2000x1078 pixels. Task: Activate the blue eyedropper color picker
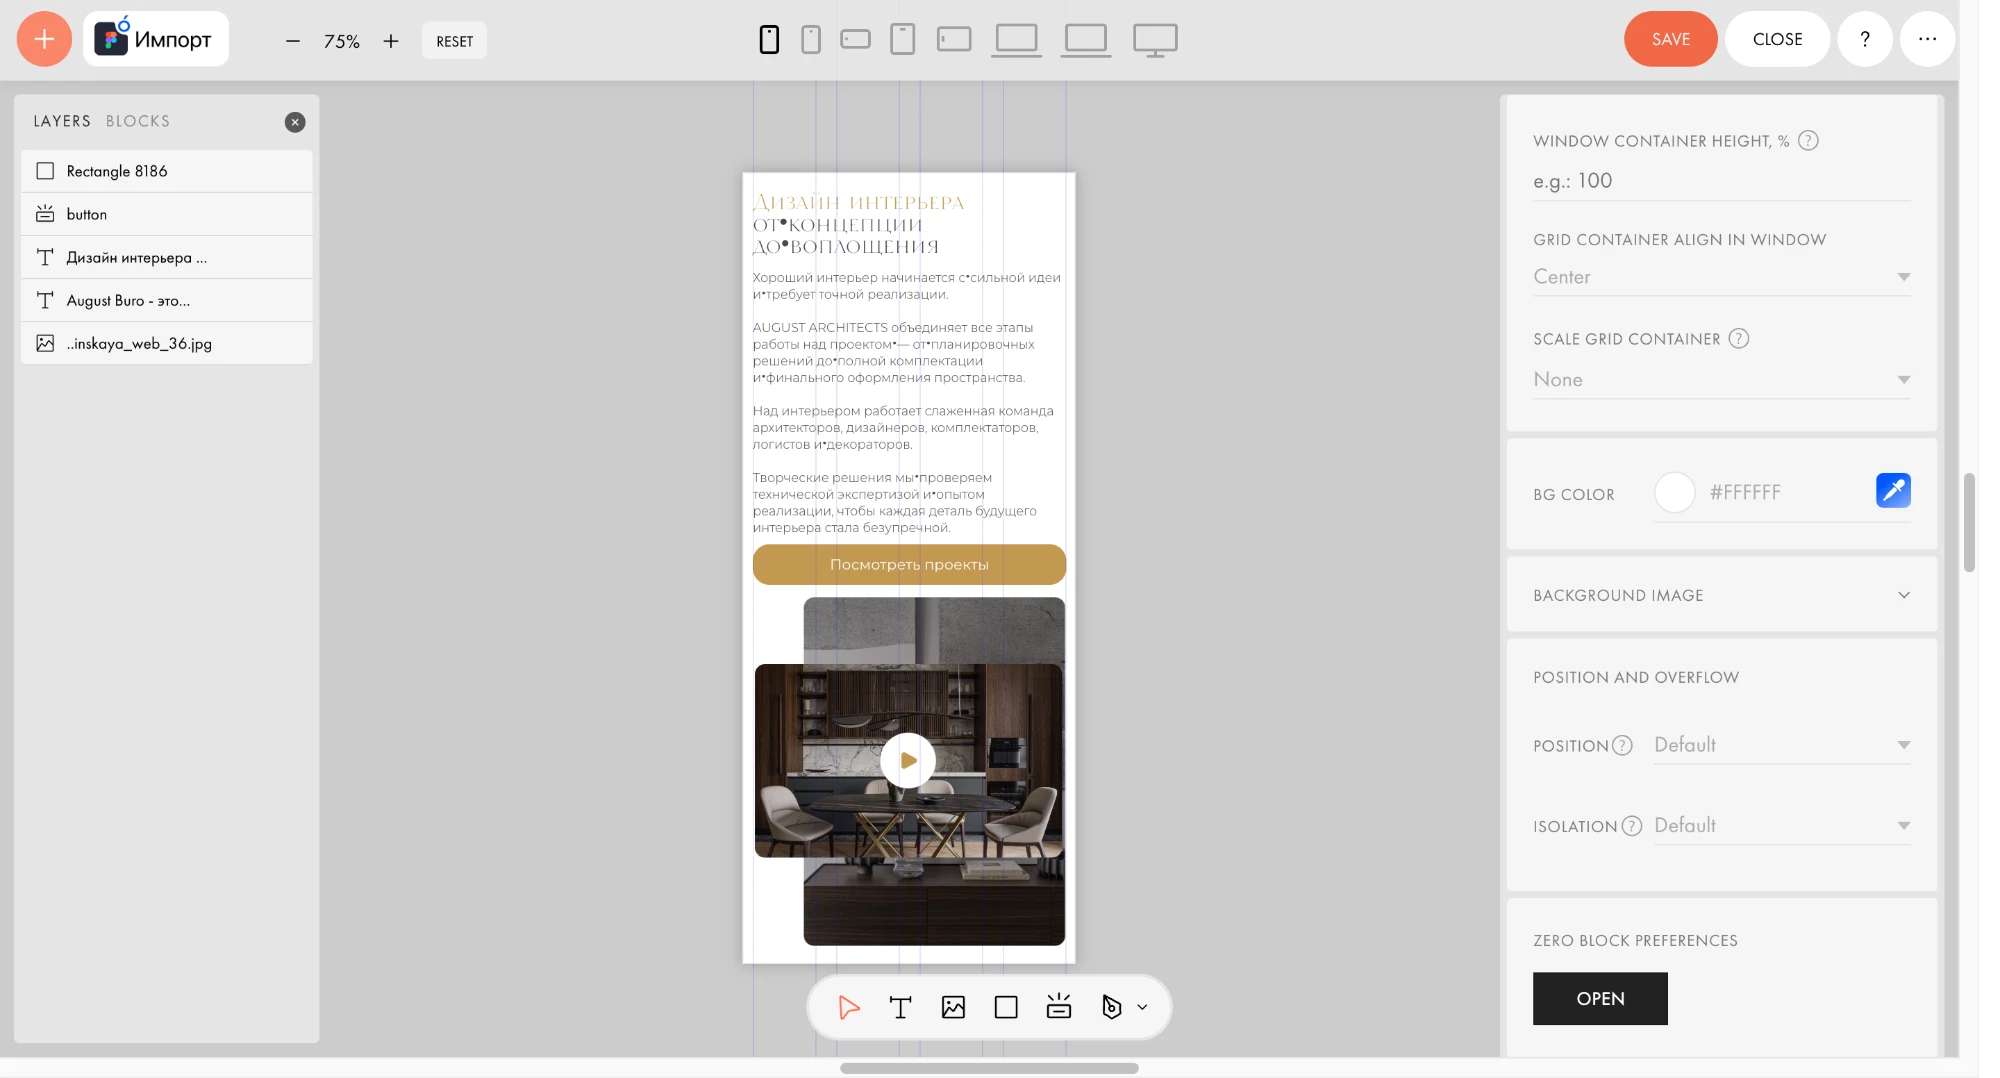[x=1893, y=491]
